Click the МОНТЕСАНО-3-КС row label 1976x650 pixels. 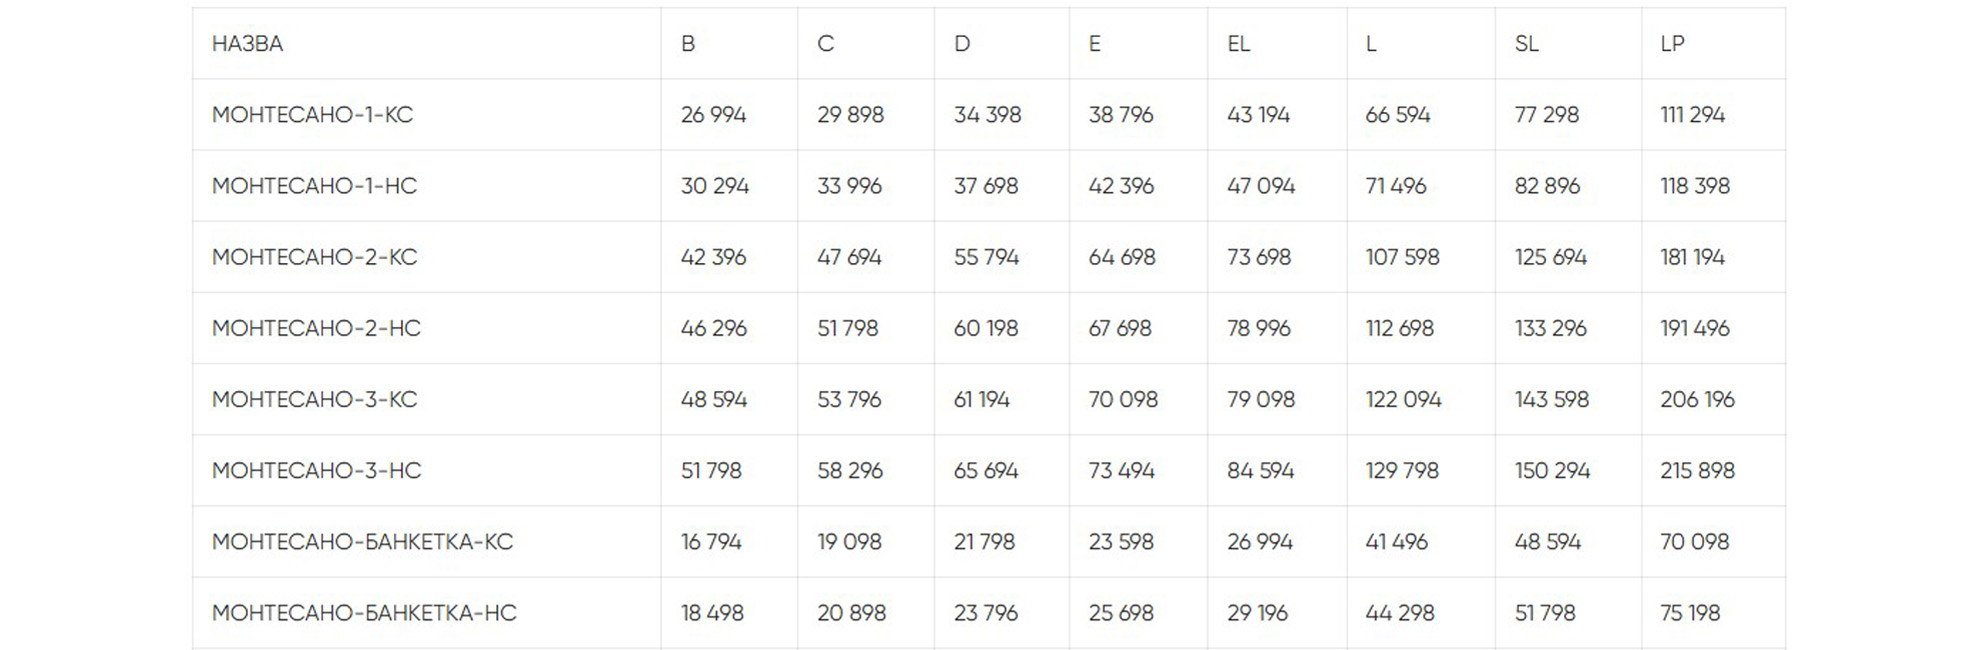(314, 399)
